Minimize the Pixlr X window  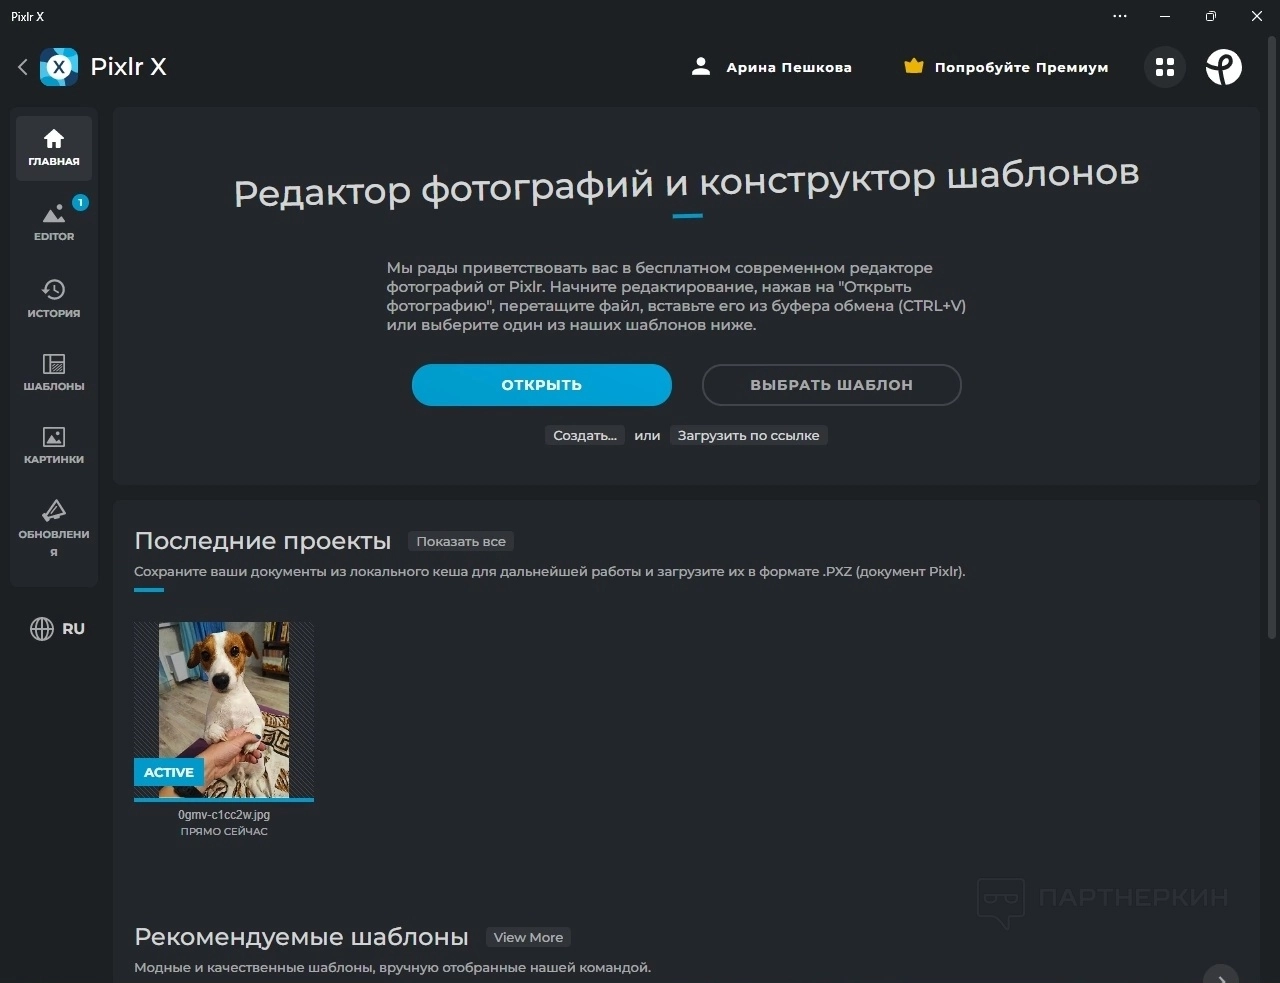pos(1165,16)
